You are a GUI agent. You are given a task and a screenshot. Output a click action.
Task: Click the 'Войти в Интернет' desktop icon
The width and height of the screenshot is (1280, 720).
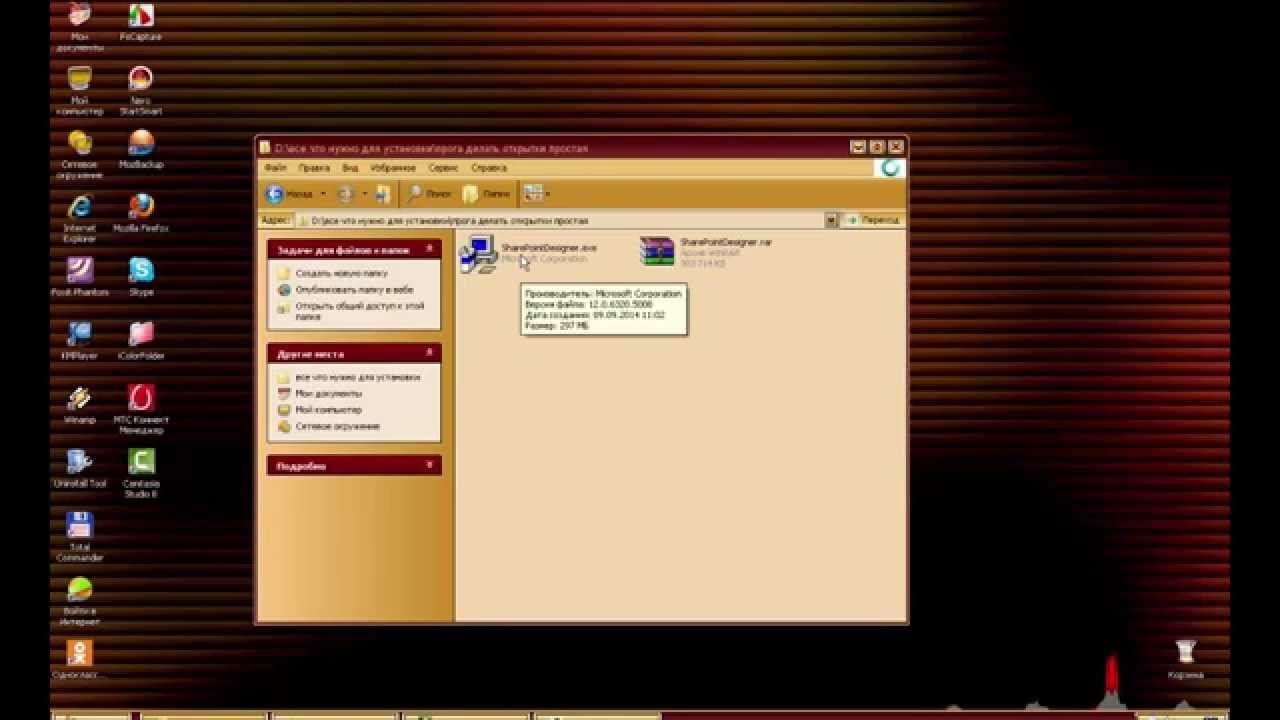(79, 602)
